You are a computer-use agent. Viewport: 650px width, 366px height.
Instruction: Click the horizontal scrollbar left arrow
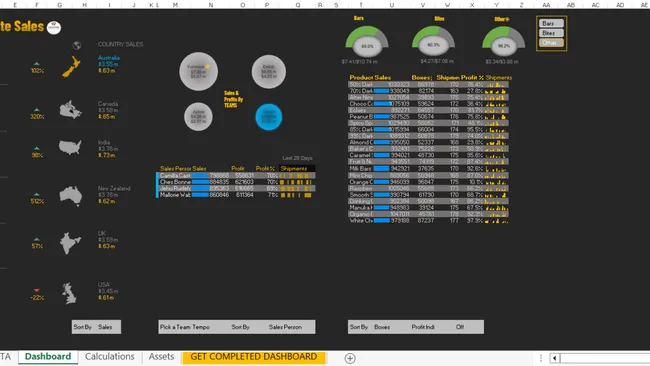coord(555,358)
